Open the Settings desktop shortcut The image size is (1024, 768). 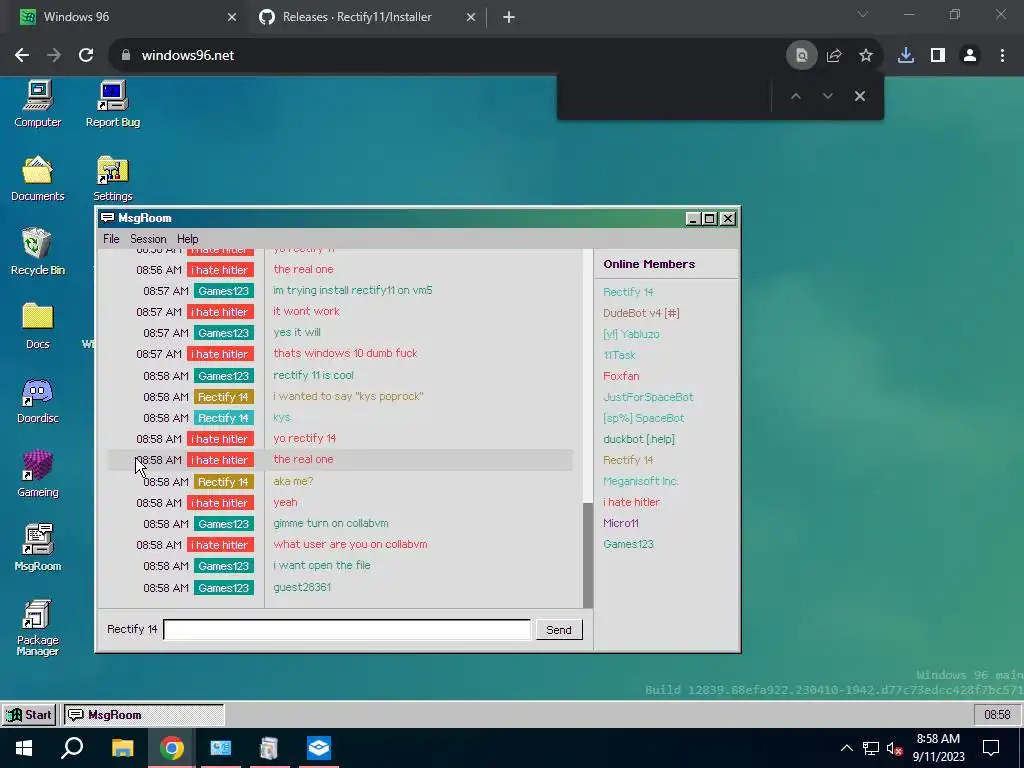pos(112,178)
